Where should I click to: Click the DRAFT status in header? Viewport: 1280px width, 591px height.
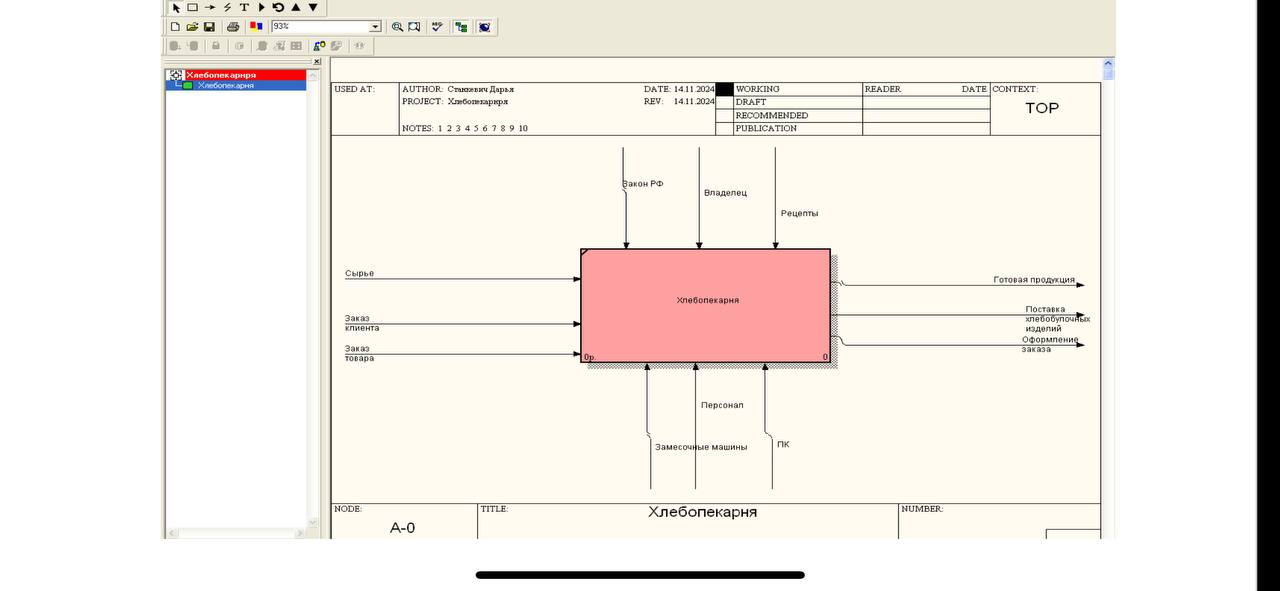(751, 102)
